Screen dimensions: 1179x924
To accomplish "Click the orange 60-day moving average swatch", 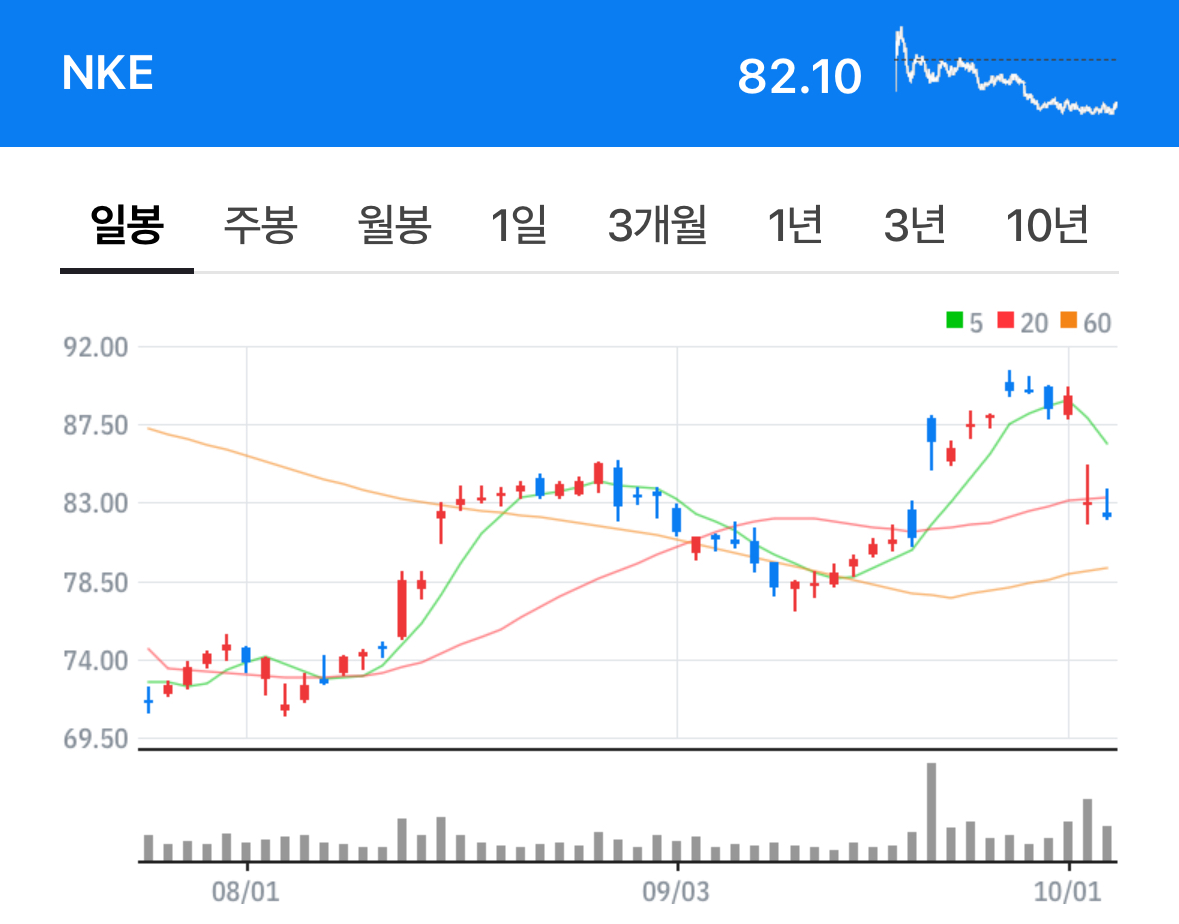I will (1068, 320).
